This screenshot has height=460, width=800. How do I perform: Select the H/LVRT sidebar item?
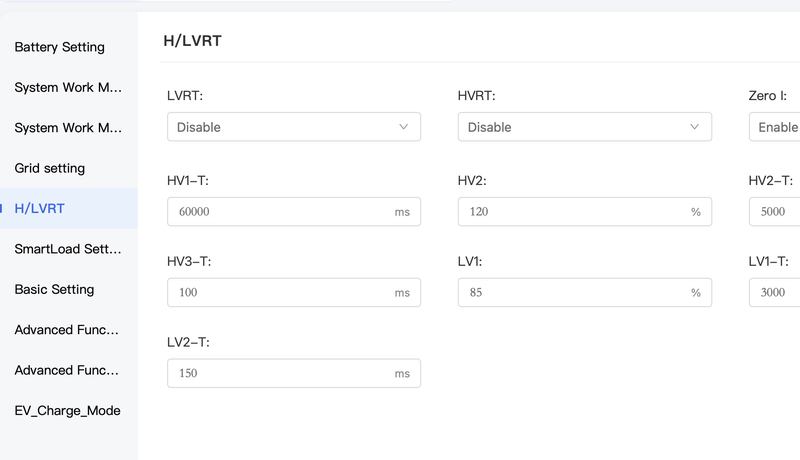68,209
